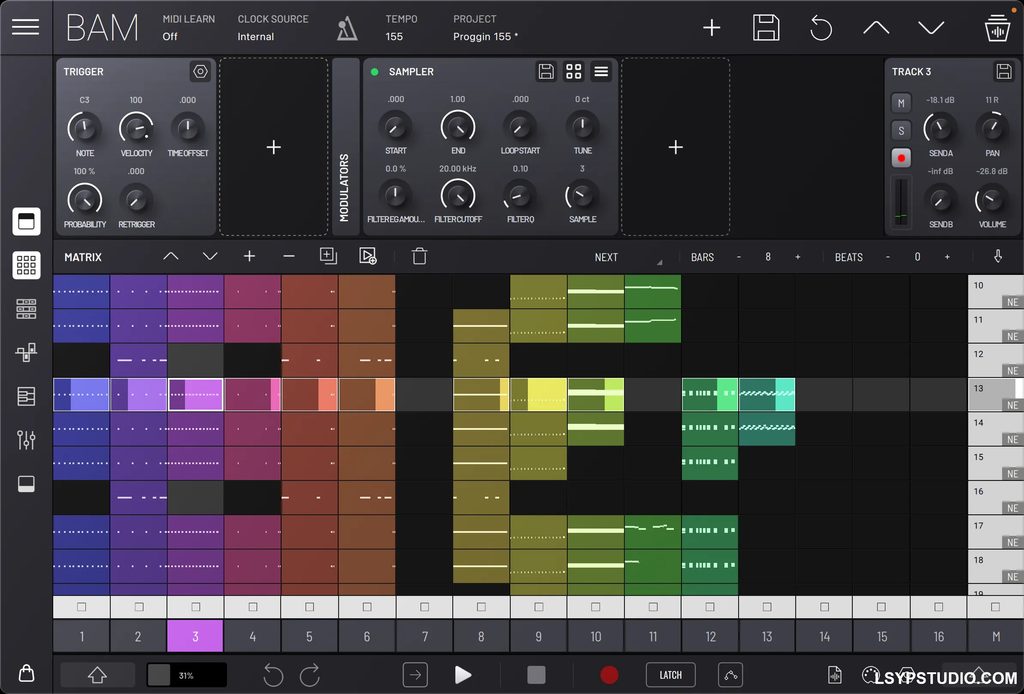Open the mixer sliders view in sidebar
The image size is (1024, 694).
[26, 440]
